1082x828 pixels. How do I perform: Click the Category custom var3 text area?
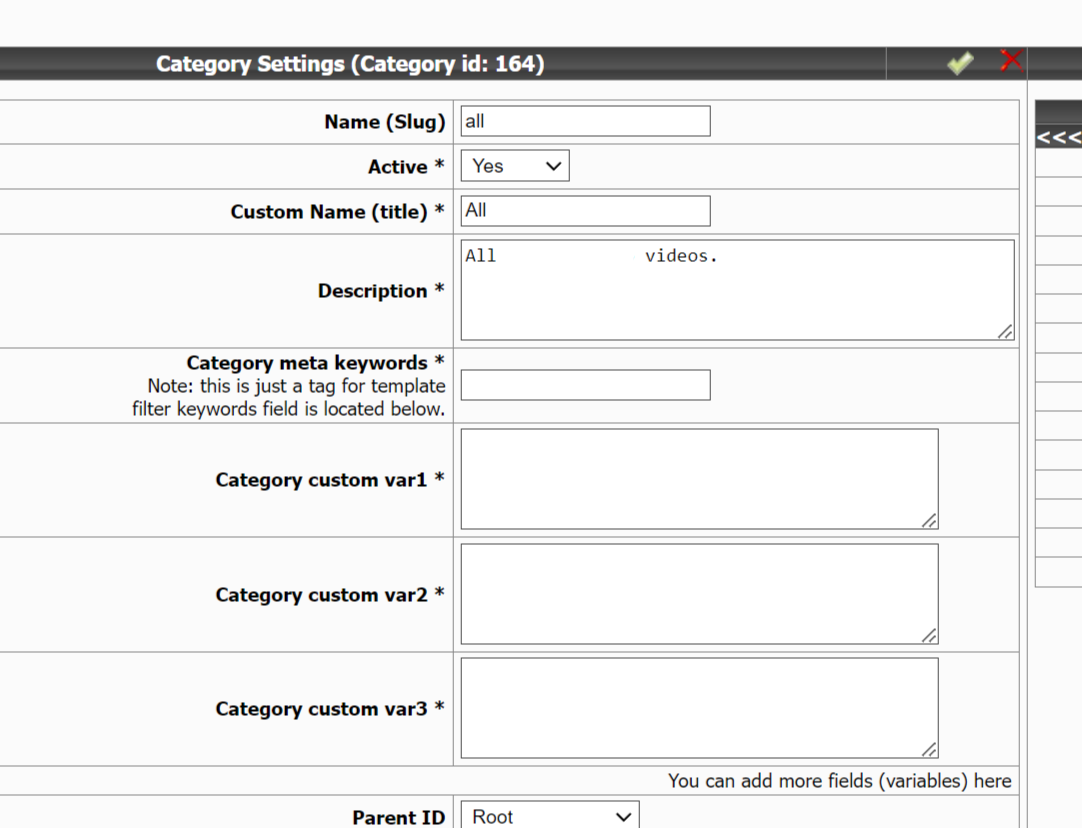[699, 708]
